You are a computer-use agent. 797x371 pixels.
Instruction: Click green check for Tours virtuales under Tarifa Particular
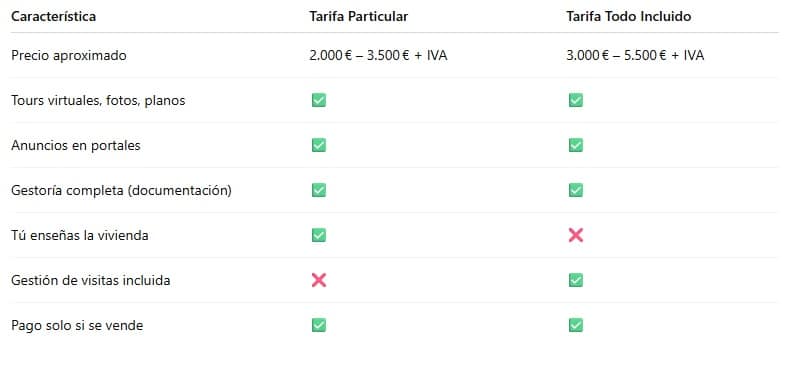319,100
